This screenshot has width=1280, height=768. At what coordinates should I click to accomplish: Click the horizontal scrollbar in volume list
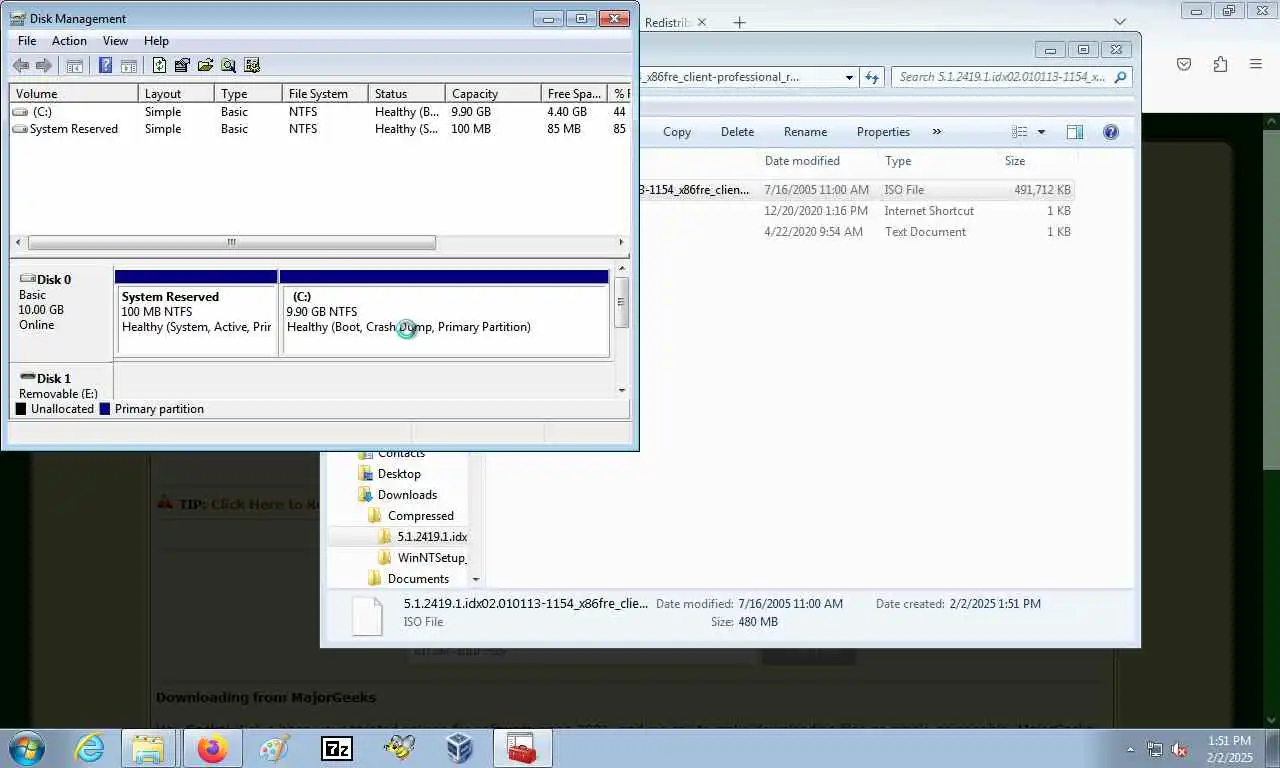(x=231, y=242)
